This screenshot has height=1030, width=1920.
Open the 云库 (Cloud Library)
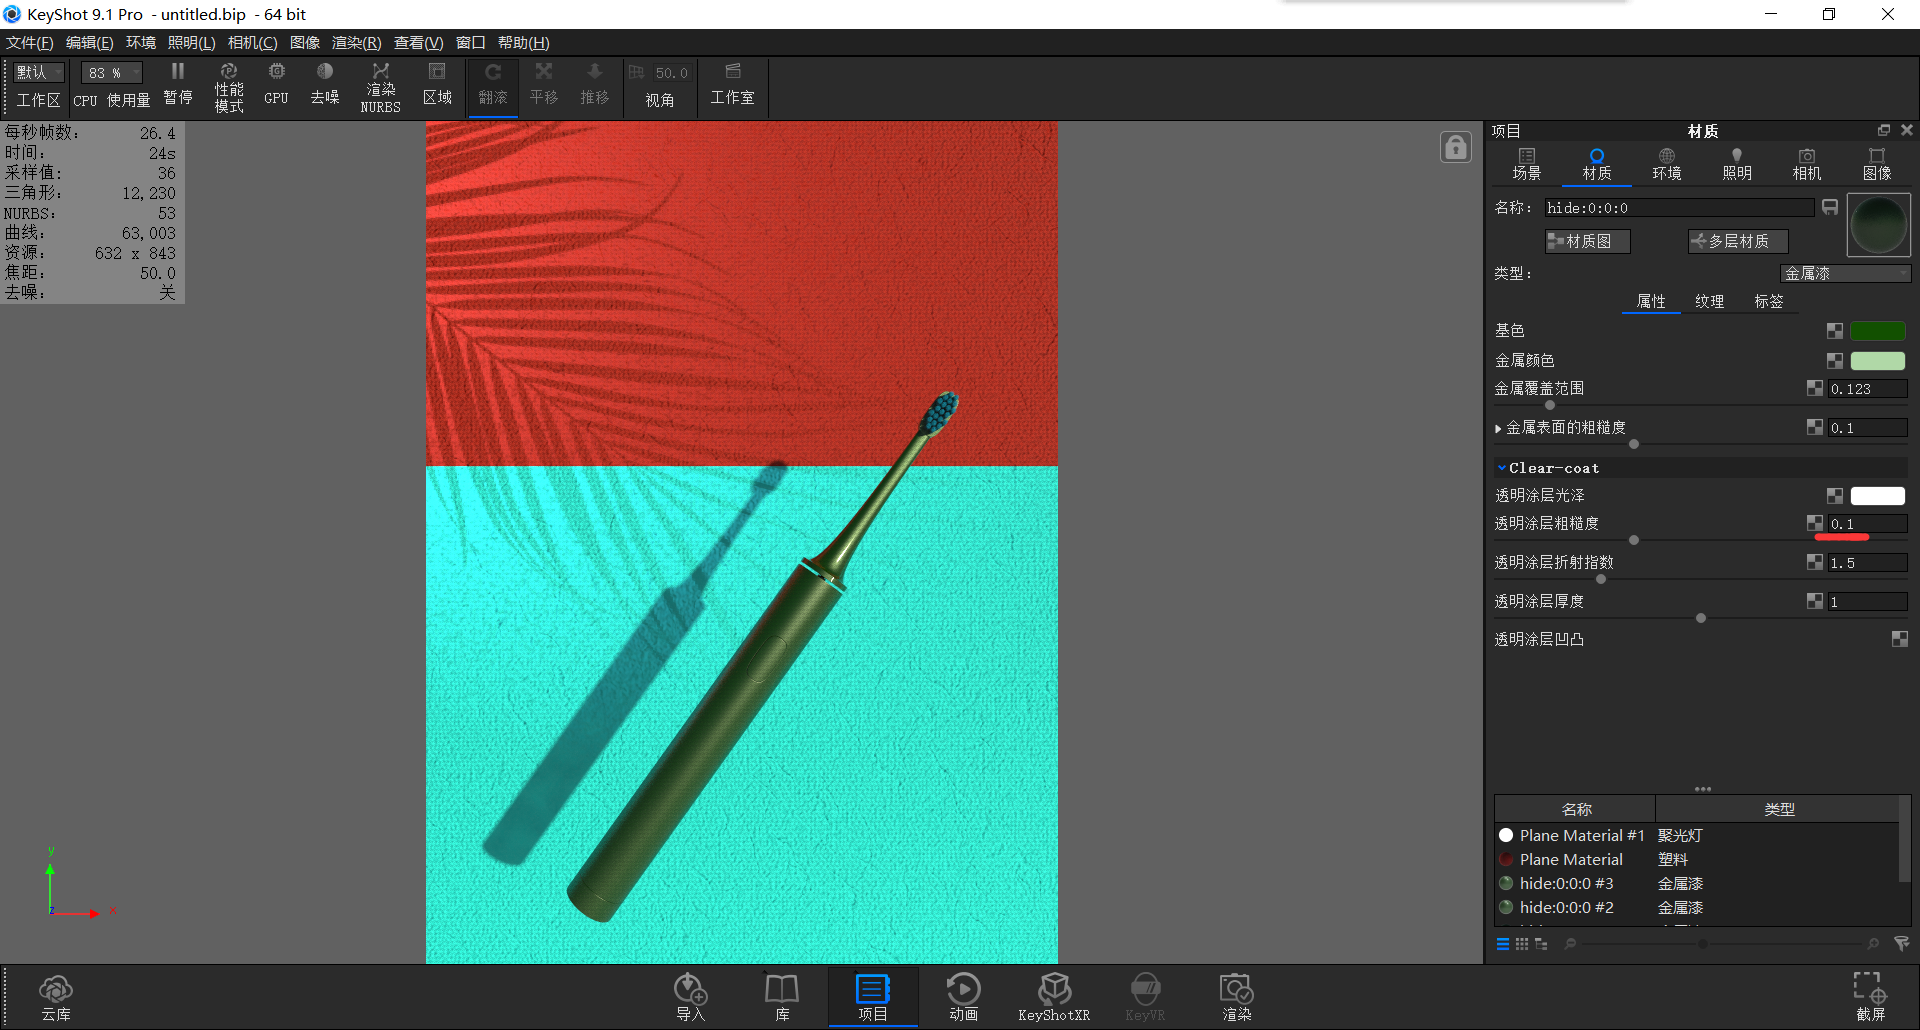(x=56, y=997)
